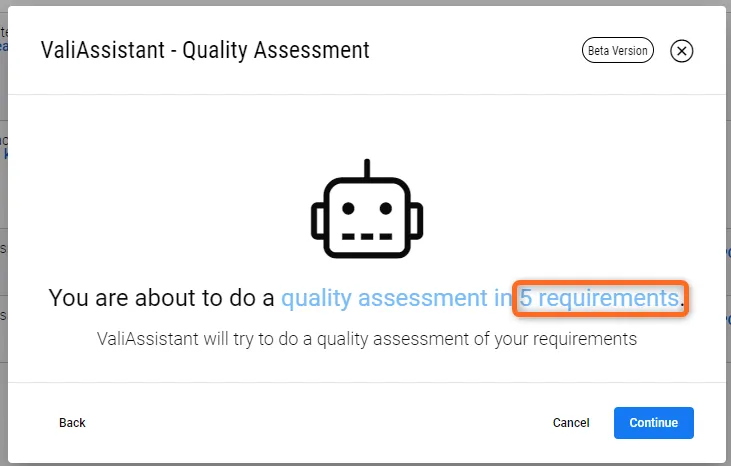Screen dimensions: 731x466
Task: Click the robot icon's antenna
Action: click(x=367, y=168)
